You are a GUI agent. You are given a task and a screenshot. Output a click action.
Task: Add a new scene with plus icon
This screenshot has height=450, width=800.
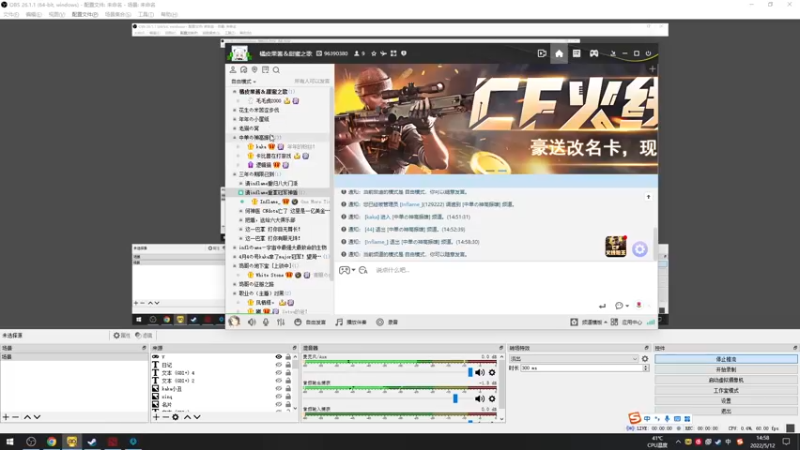(6, 417)
